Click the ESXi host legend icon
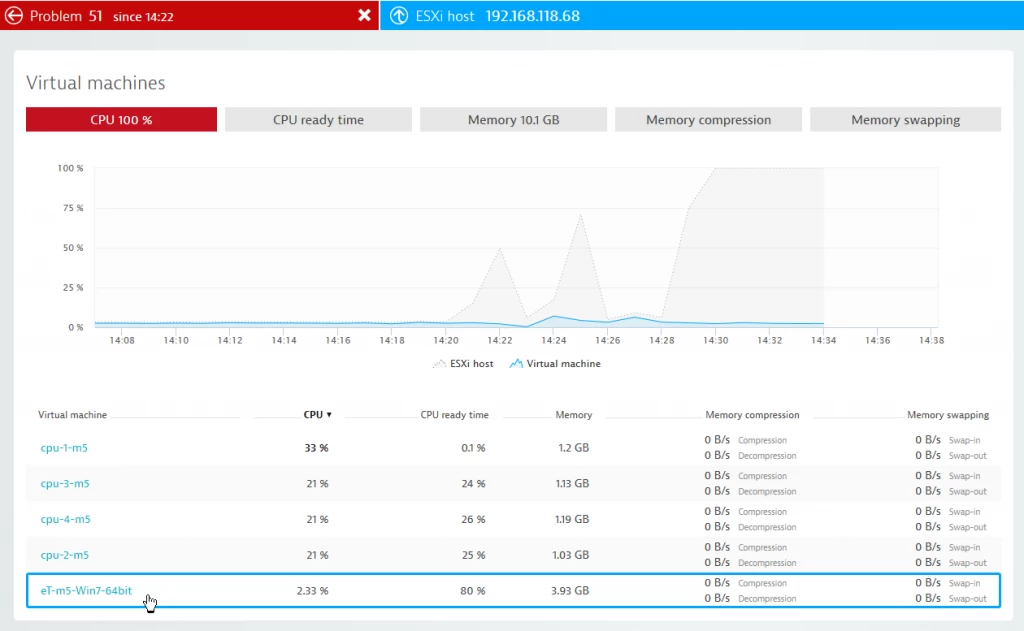This screenshot has width=1024, height=631. point(440,364)
